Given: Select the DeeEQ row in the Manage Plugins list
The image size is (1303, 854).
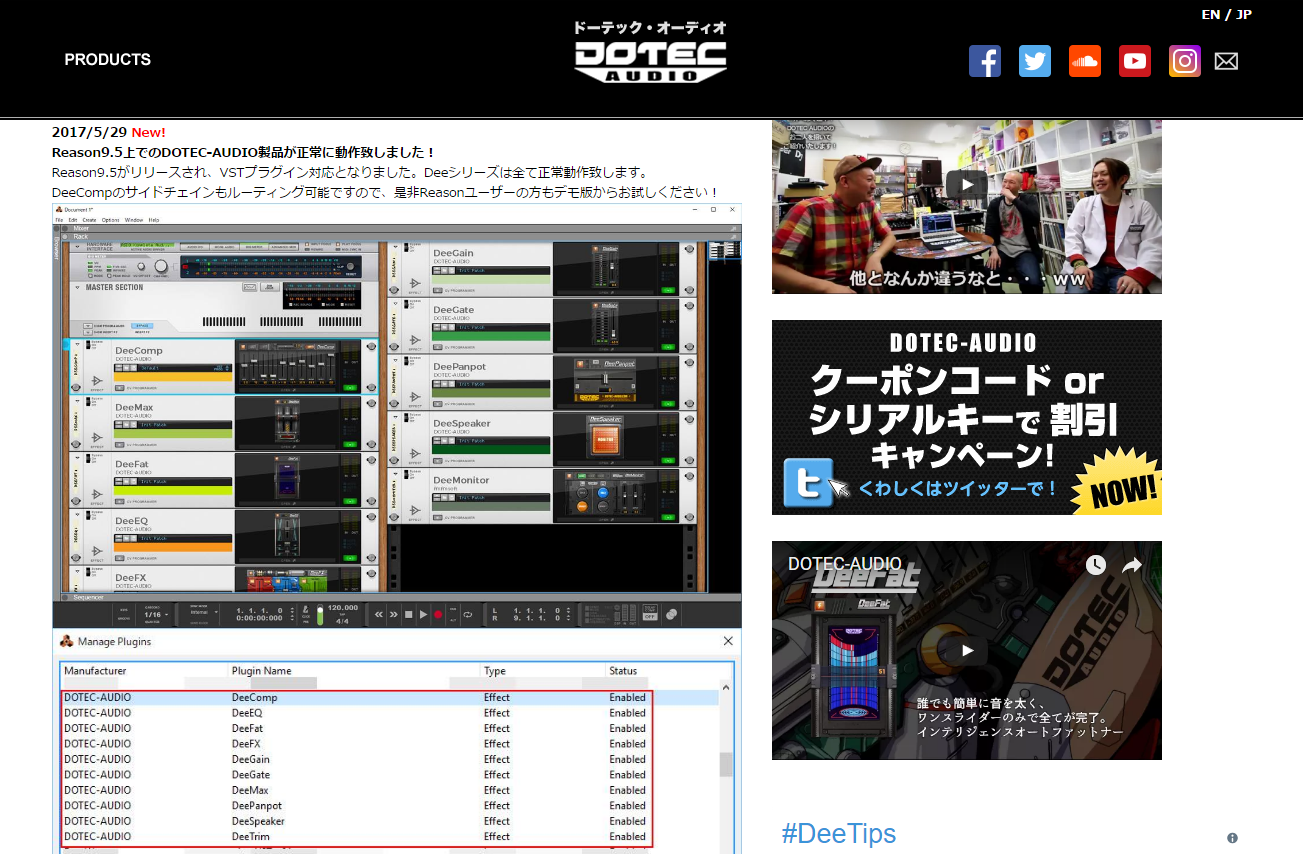Looking at the screenshot, I should coord(390,713).
